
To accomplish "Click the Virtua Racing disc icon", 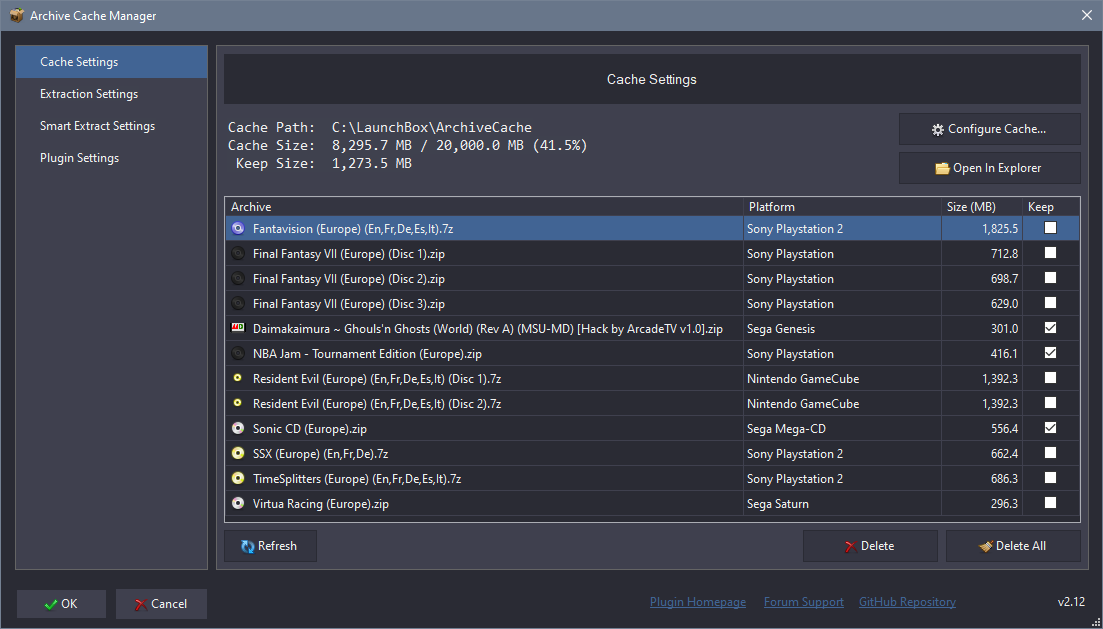I will [x=238, y=504].
